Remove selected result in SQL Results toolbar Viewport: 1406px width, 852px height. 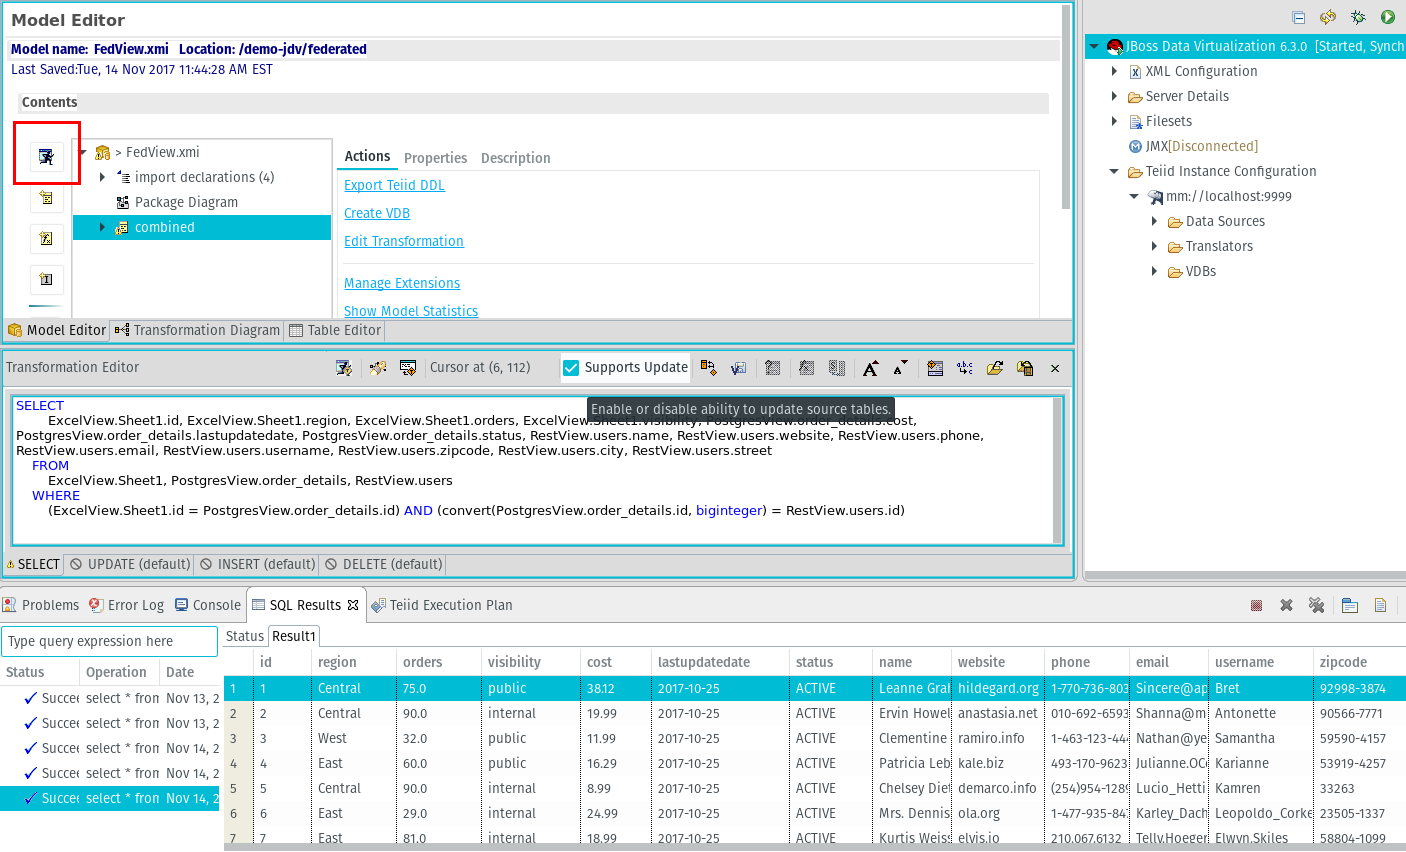[x=1287, y=605]
